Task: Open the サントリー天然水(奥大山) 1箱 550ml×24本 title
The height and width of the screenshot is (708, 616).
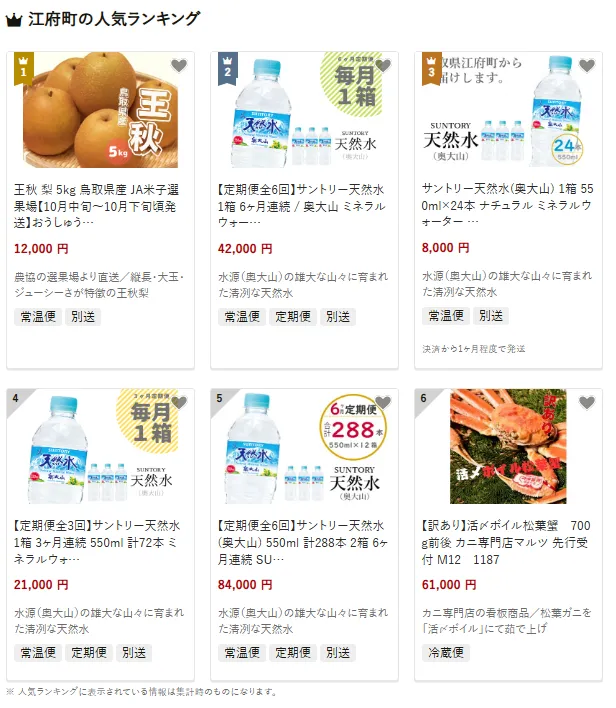Action: [507, 205]
